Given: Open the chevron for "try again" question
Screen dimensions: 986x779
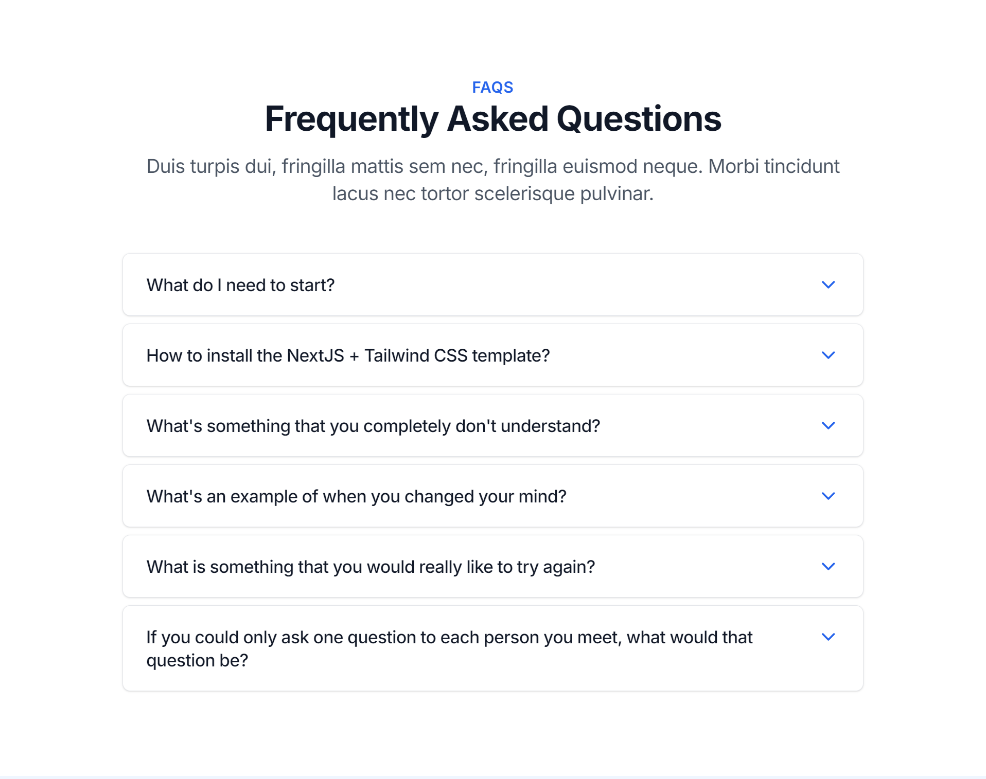Looking at the screenshot, I should [x=828, y=566].
